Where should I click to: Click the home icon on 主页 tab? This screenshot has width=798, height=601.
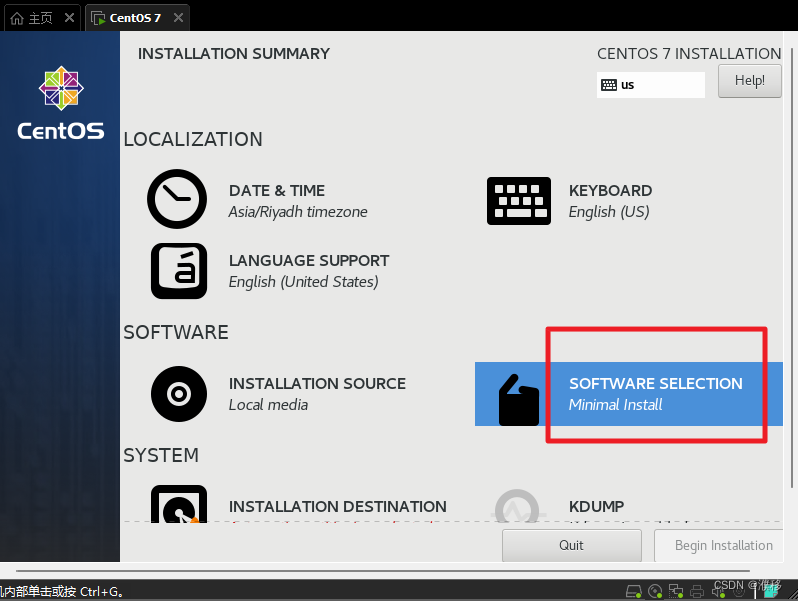click(x=17, y=18)
